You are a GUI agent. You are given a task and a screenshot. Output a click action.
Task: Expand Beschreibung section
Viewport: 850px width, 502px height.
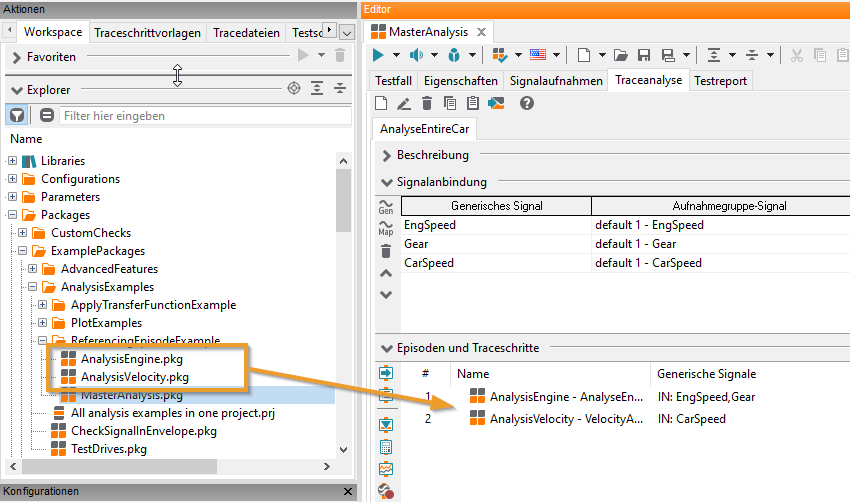pyautogui.click(x=387, y=156)
